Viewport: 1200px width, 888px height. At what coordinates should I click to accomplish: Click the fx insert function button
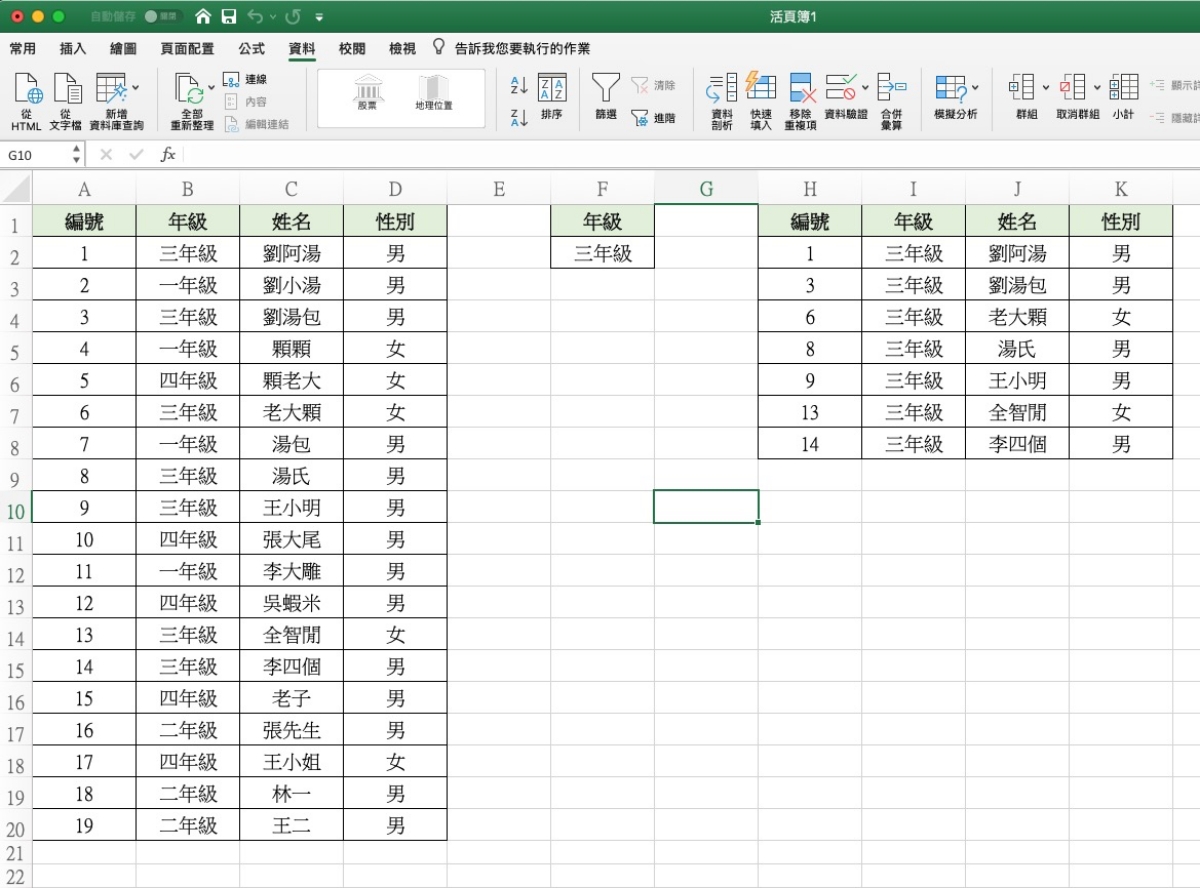pyautogui.click(x=168, y=155)
